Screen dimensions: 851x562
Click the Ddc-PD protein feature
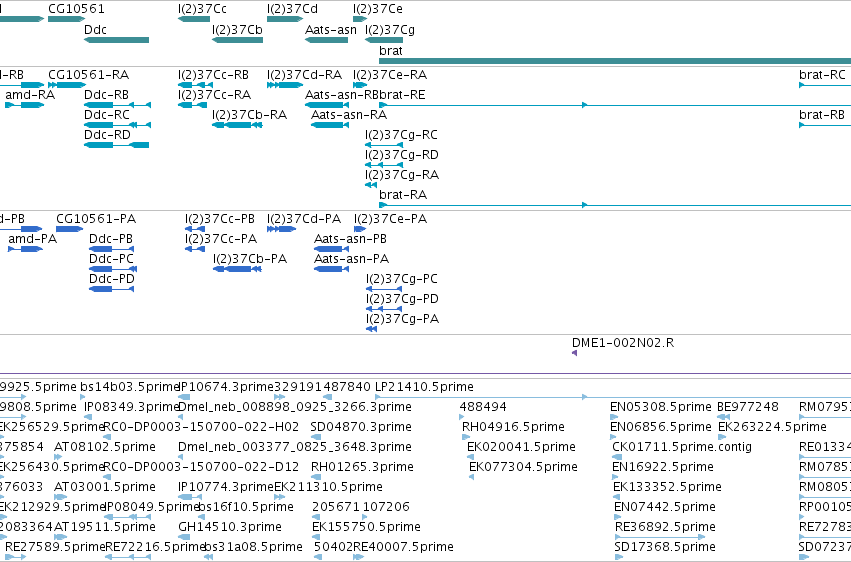click(111, 289)
